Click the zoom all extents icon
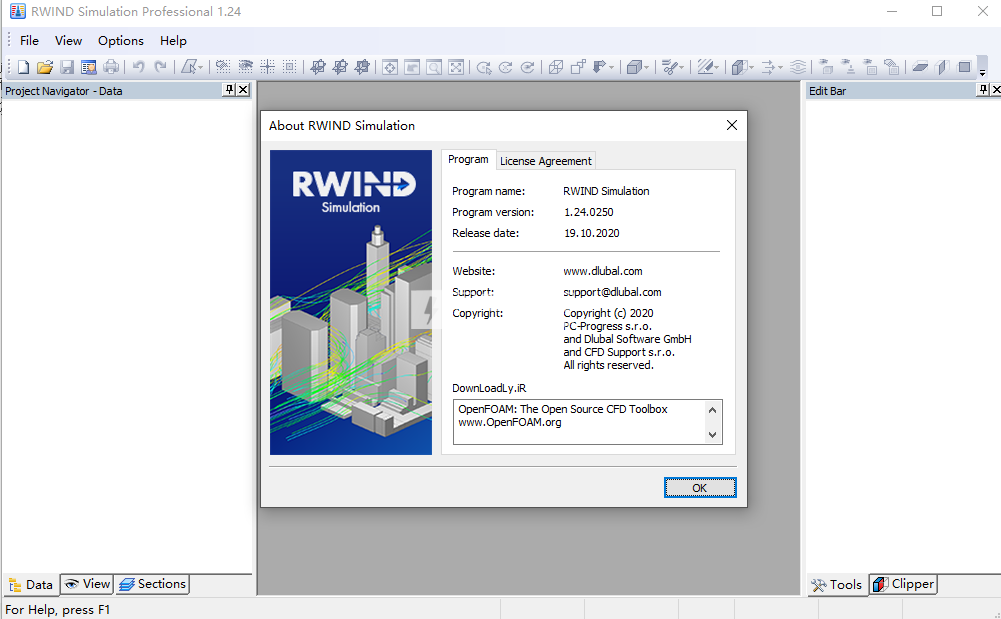1001x619 pixels. point(456,67)
